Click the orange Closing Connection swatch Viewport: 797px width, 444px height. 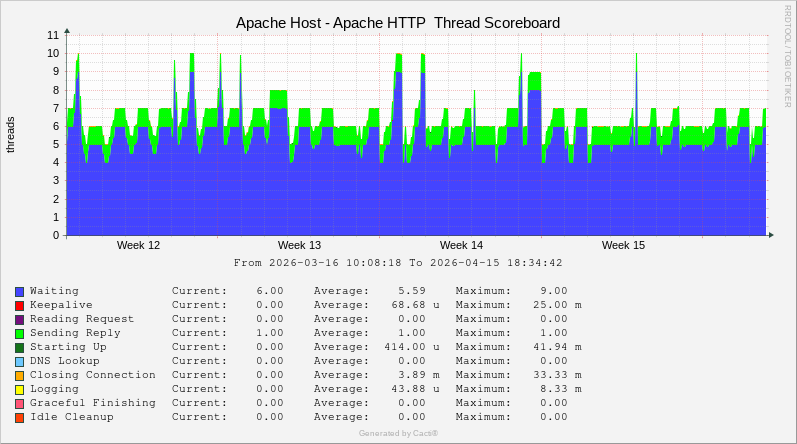pos(19,375)
